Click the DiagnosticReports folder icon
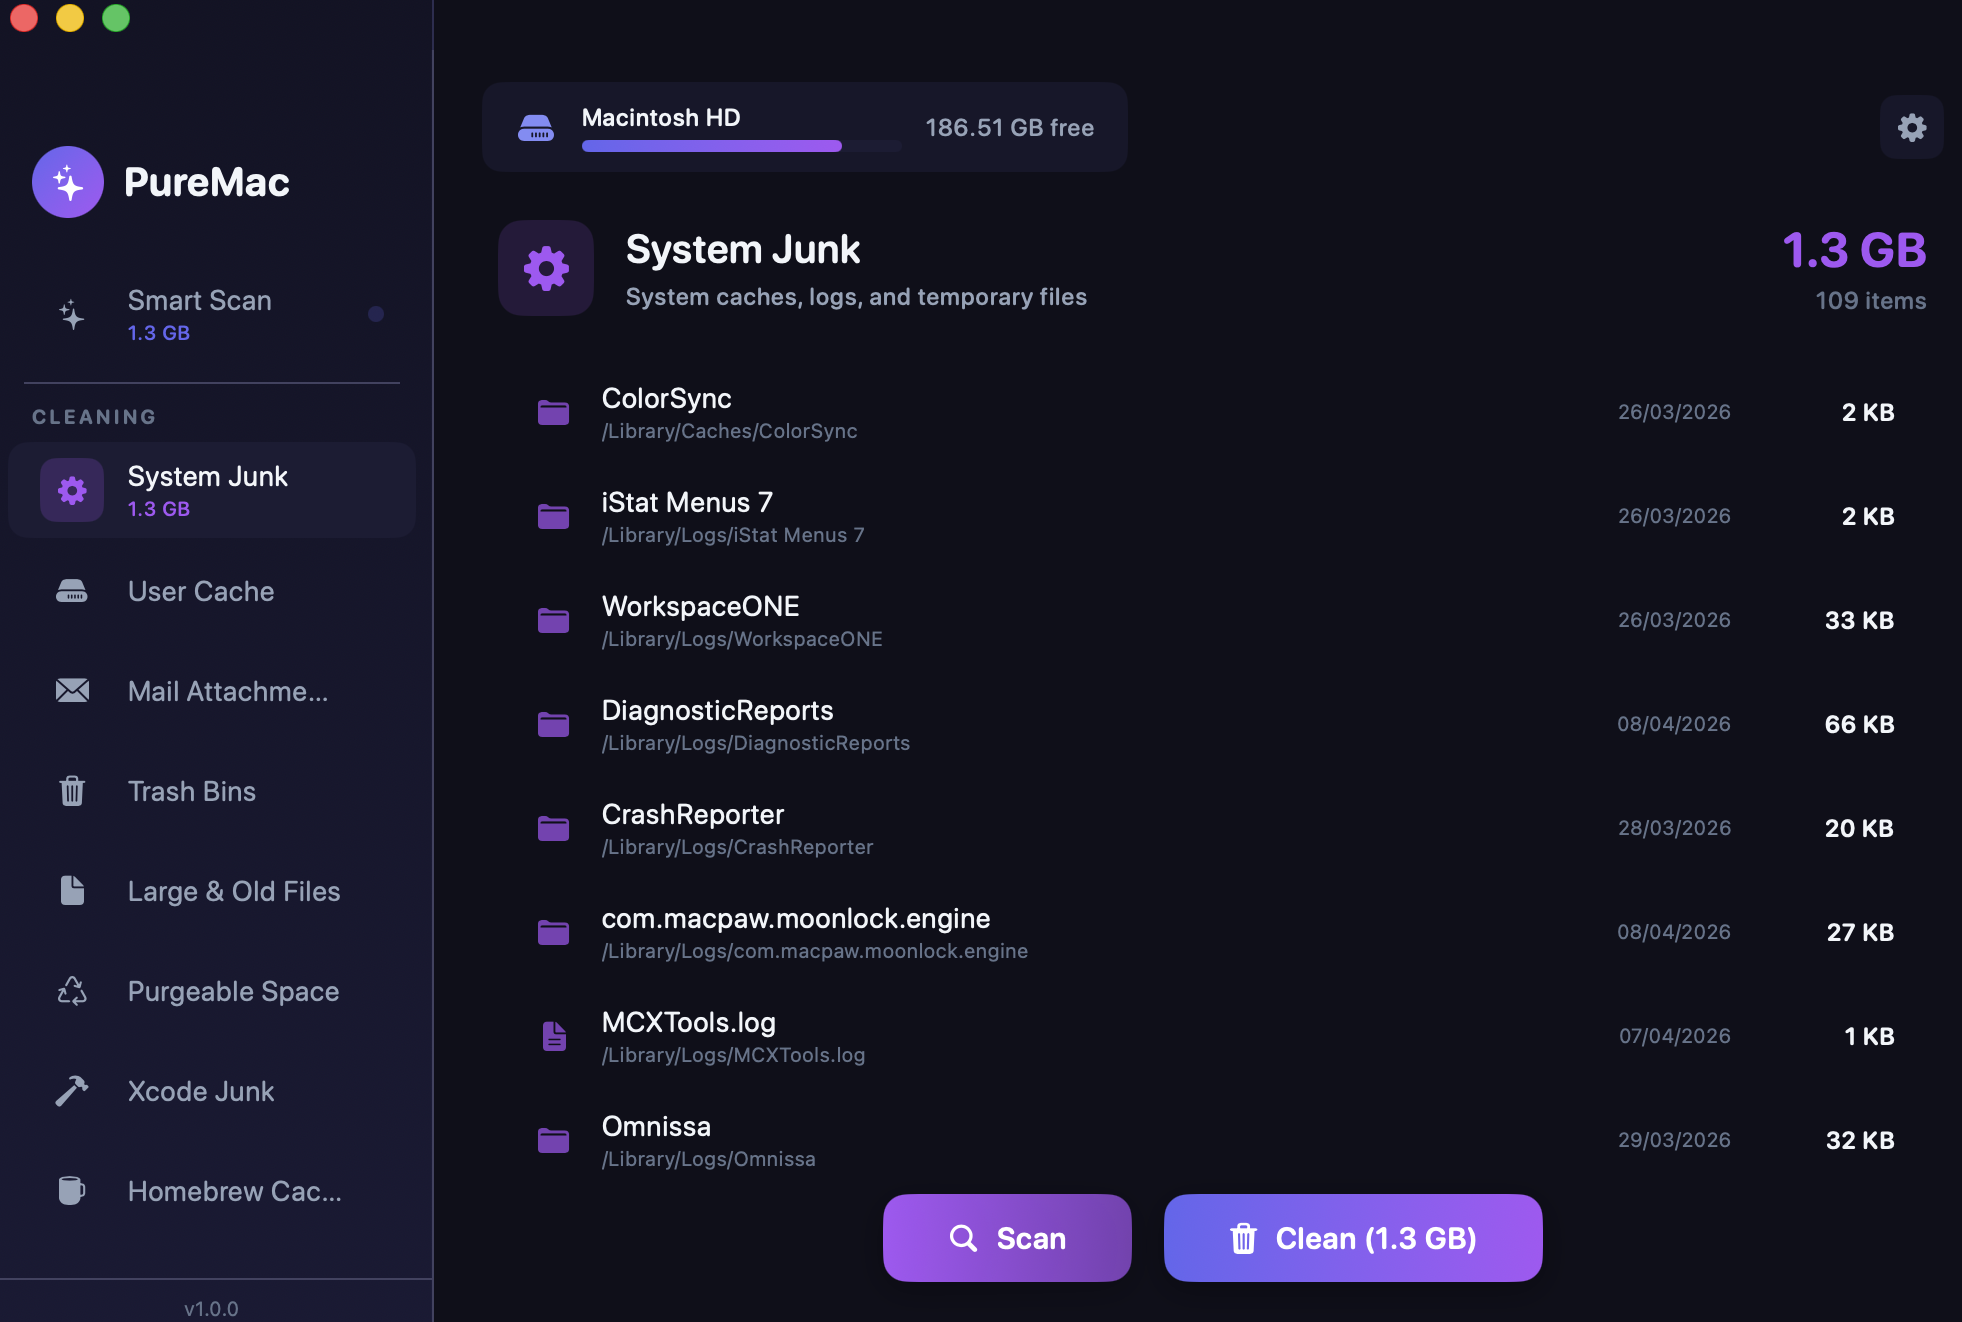 (x=553, y=725)
